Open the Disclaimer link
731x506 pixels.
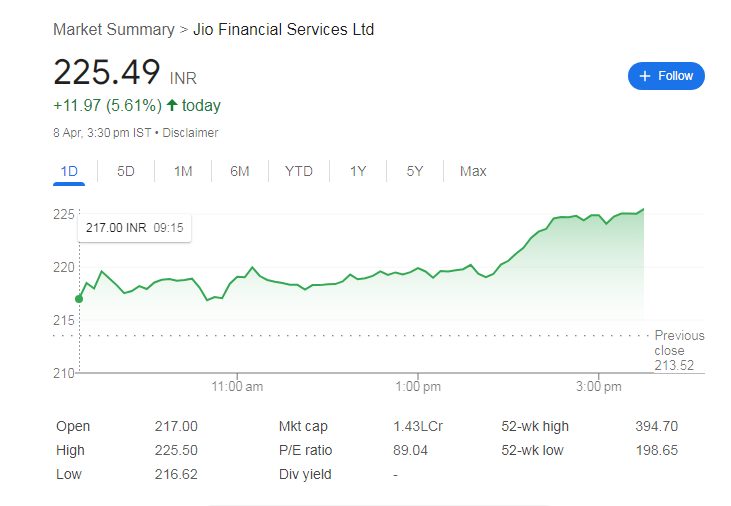click(x=190, y=132)
